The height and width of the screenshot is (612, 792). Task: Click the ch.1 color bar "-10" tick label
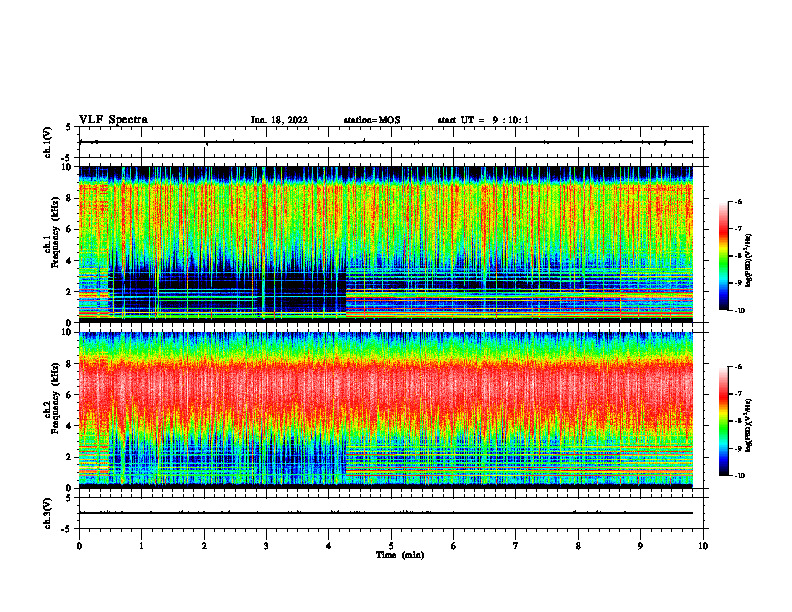coord(740,311)
